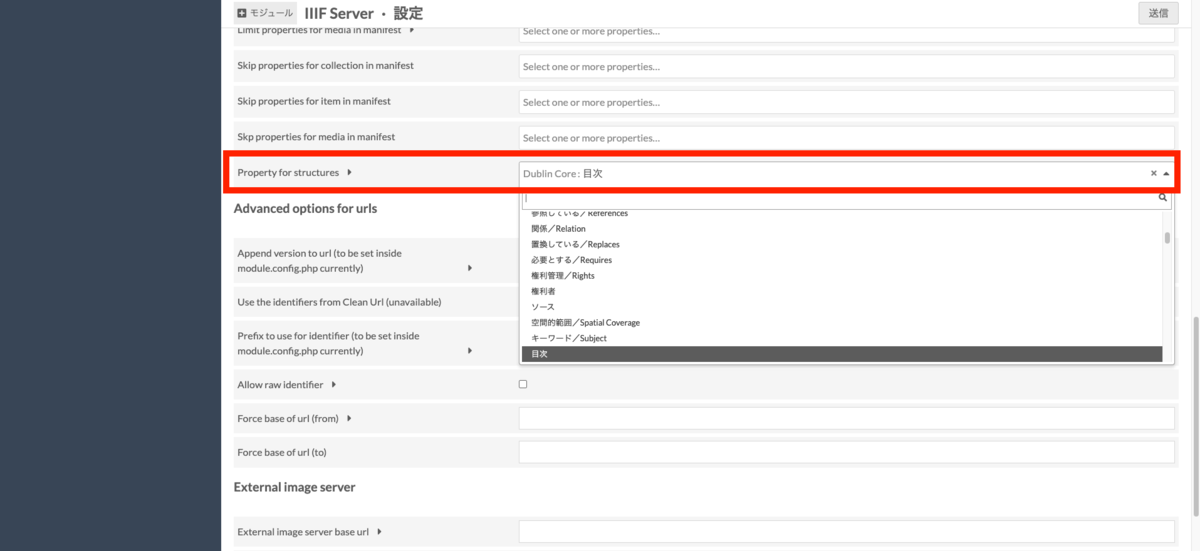1200x551 pixels.
Task: Select 必要とする／Requires option
Action: (x=842, y=260)
